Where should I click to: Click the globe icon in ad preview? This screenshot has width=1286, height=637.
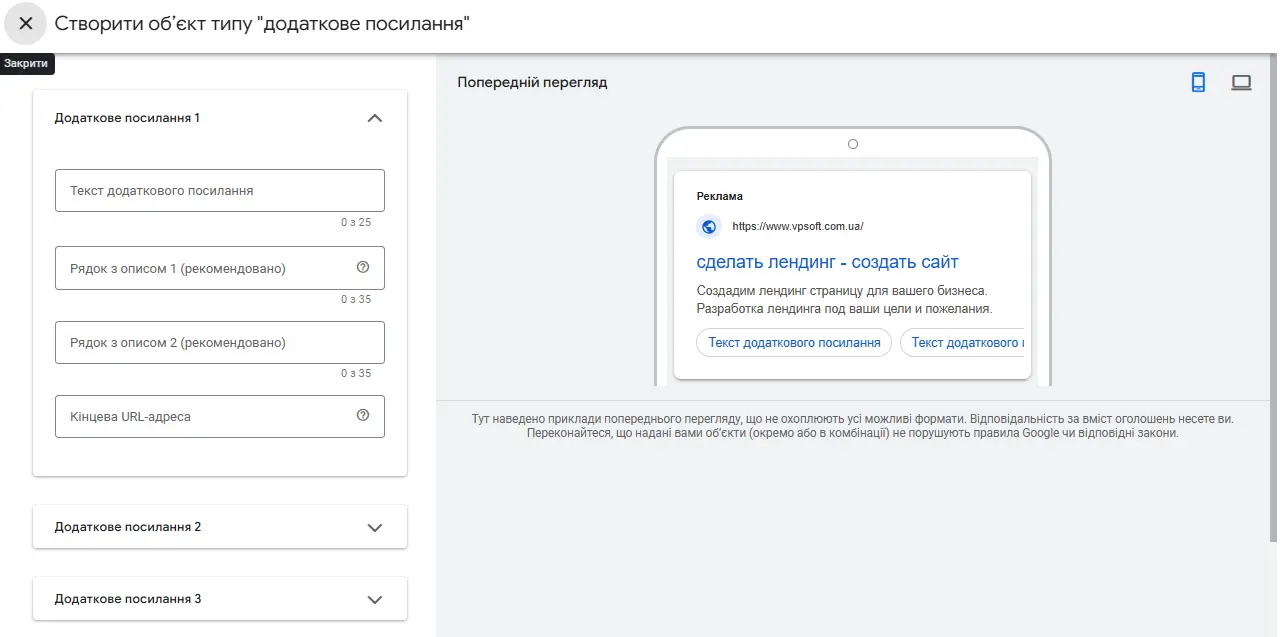click(x=709, y=227)
